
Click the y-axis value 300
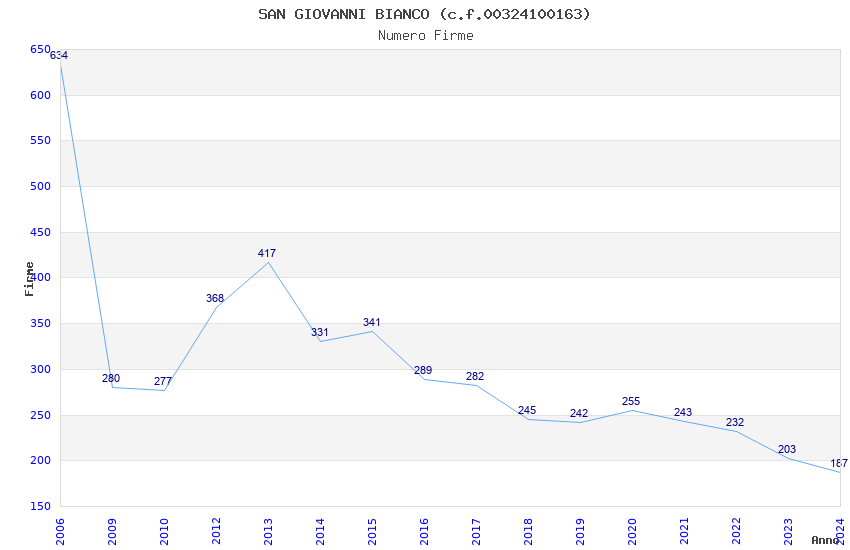point(40,370)
